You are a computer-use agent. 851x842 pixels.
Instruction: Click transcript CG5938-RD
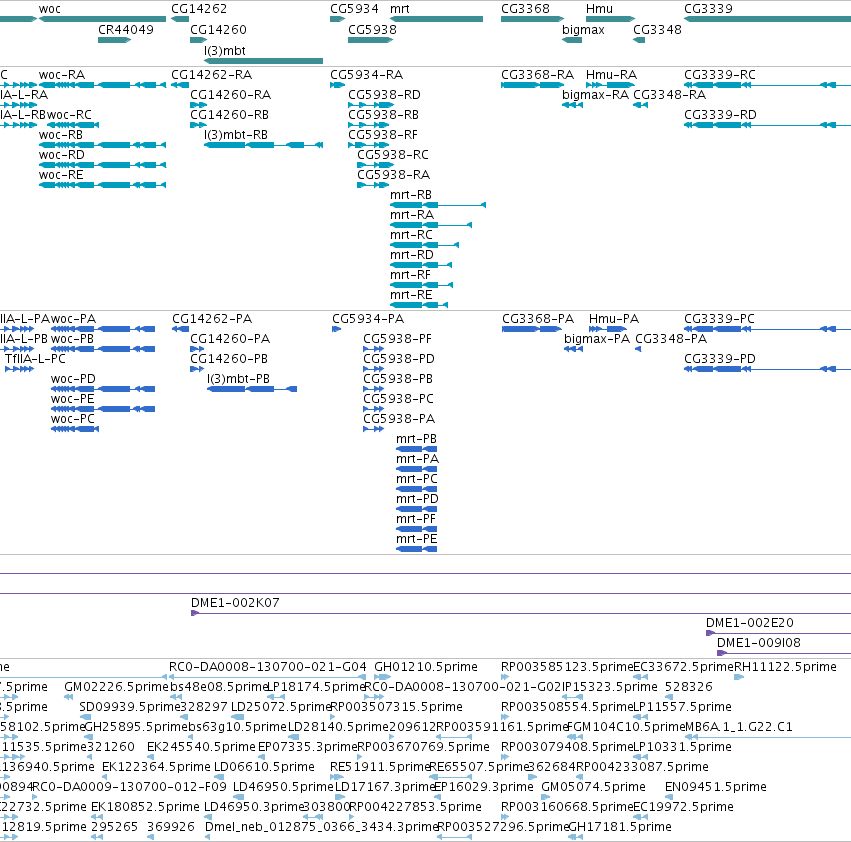click(x=384, y=94)
